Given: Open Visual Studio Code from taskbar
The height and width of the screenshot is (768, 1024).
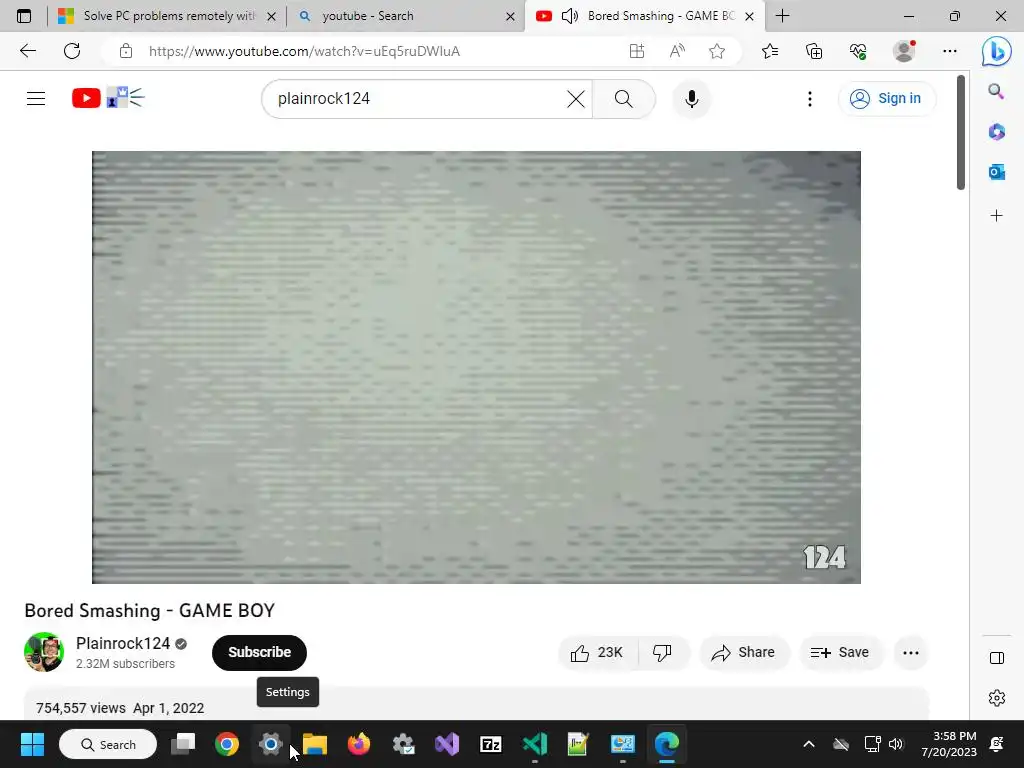Looking at the screenshot, I should pos(535,744).
